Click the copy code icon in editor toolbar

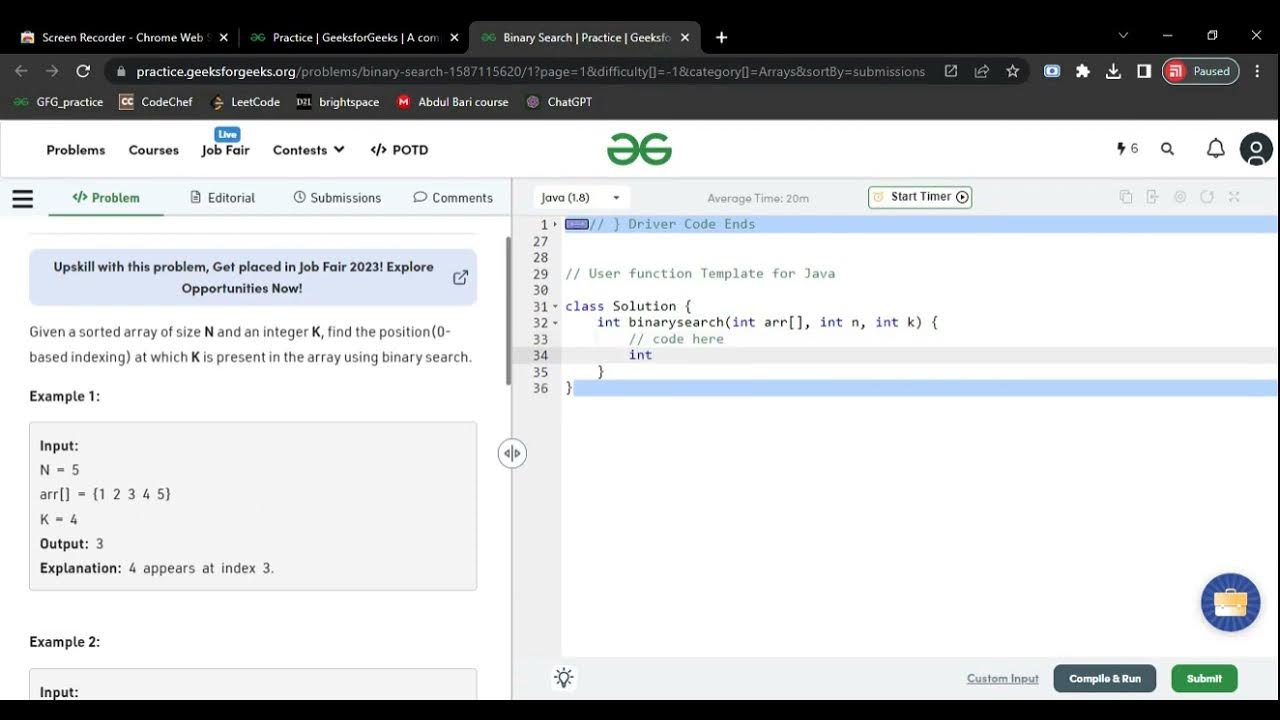click(x=1126, y=197)
